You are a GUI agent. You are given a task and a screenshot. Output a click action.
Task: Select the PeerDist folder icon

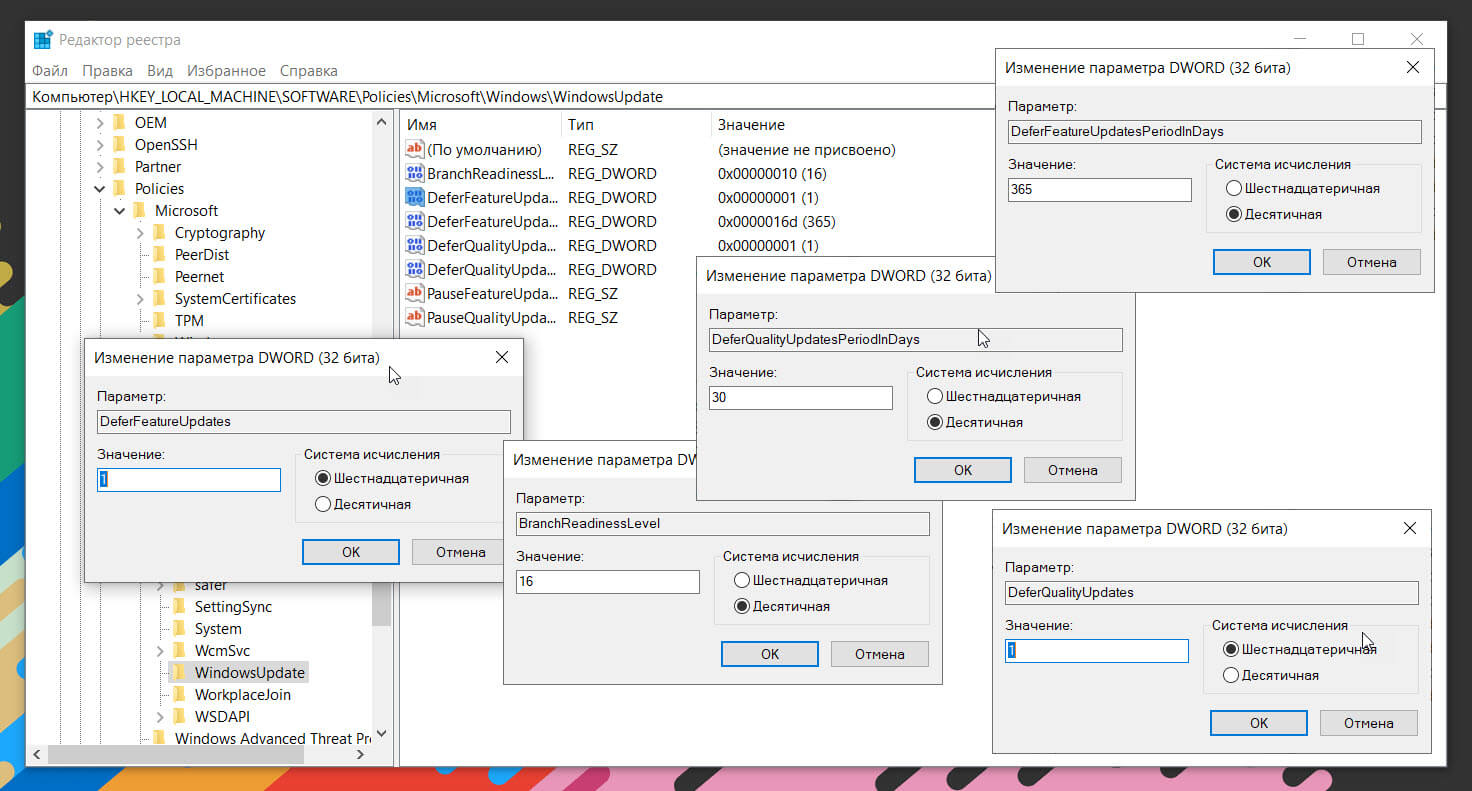(x=159, y=255)
